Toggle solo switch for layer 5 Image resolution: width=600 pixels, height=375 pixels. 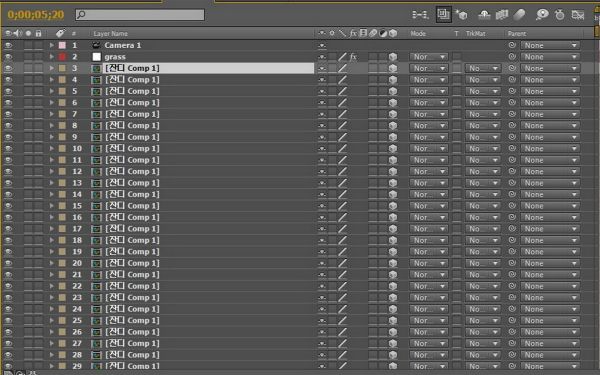[28, 91]
